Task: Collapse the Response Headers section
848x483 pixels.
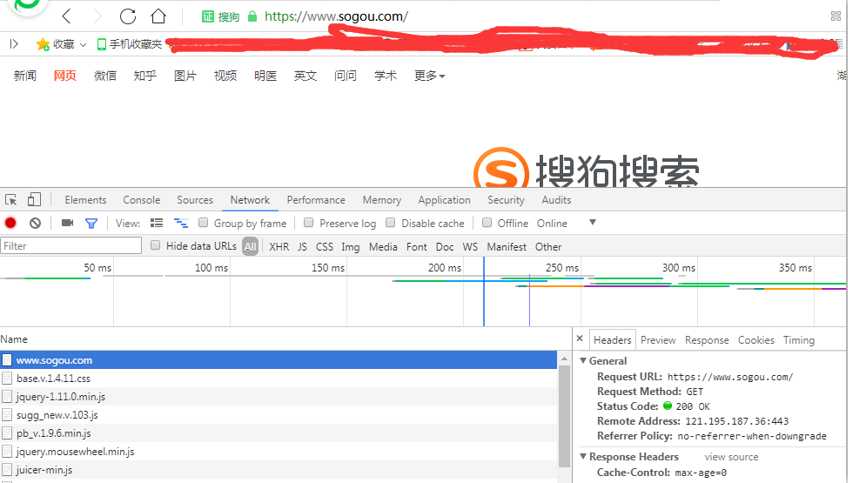Action: [583, 456]
